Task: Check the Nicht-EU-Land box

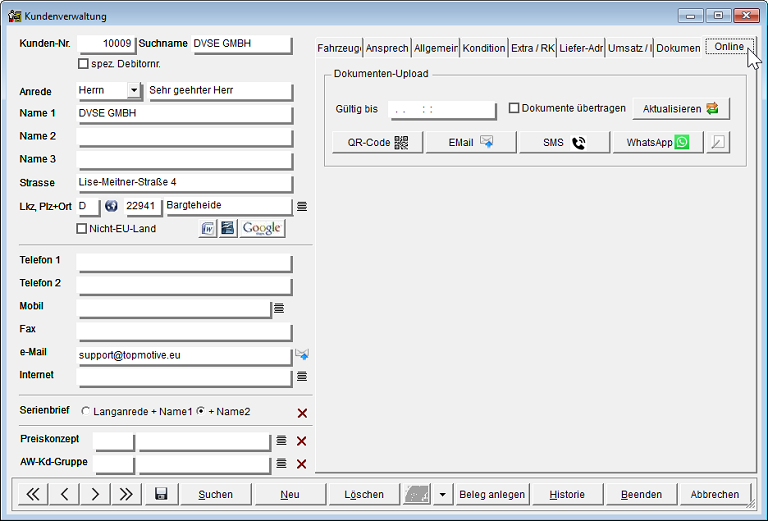Action: (82, 229)
